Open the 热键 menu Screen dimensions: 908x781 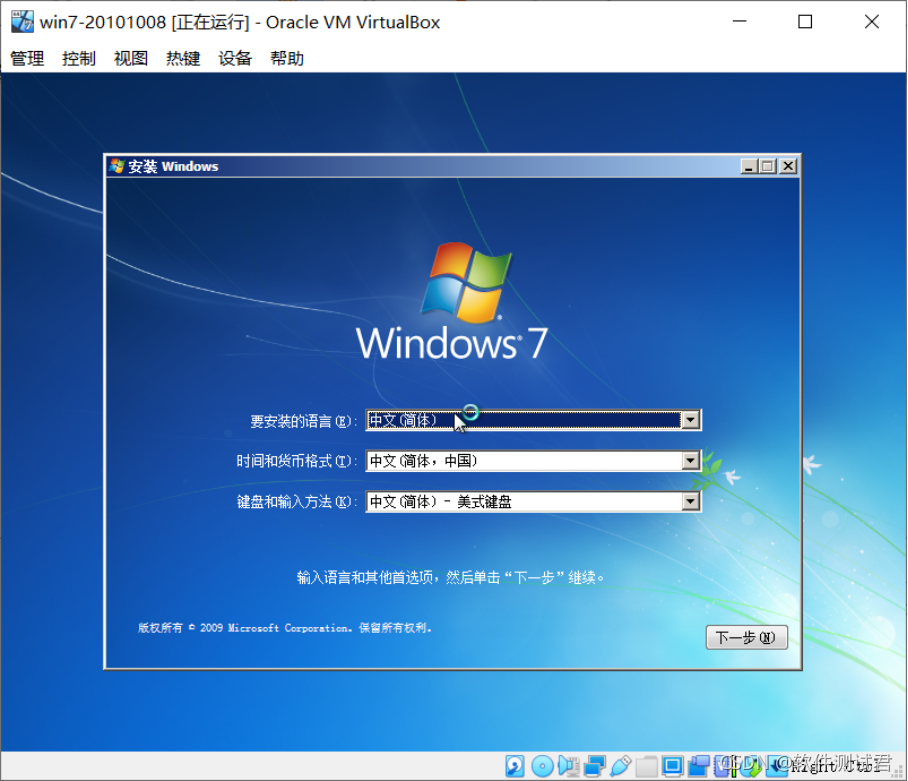tap(183, 58)
